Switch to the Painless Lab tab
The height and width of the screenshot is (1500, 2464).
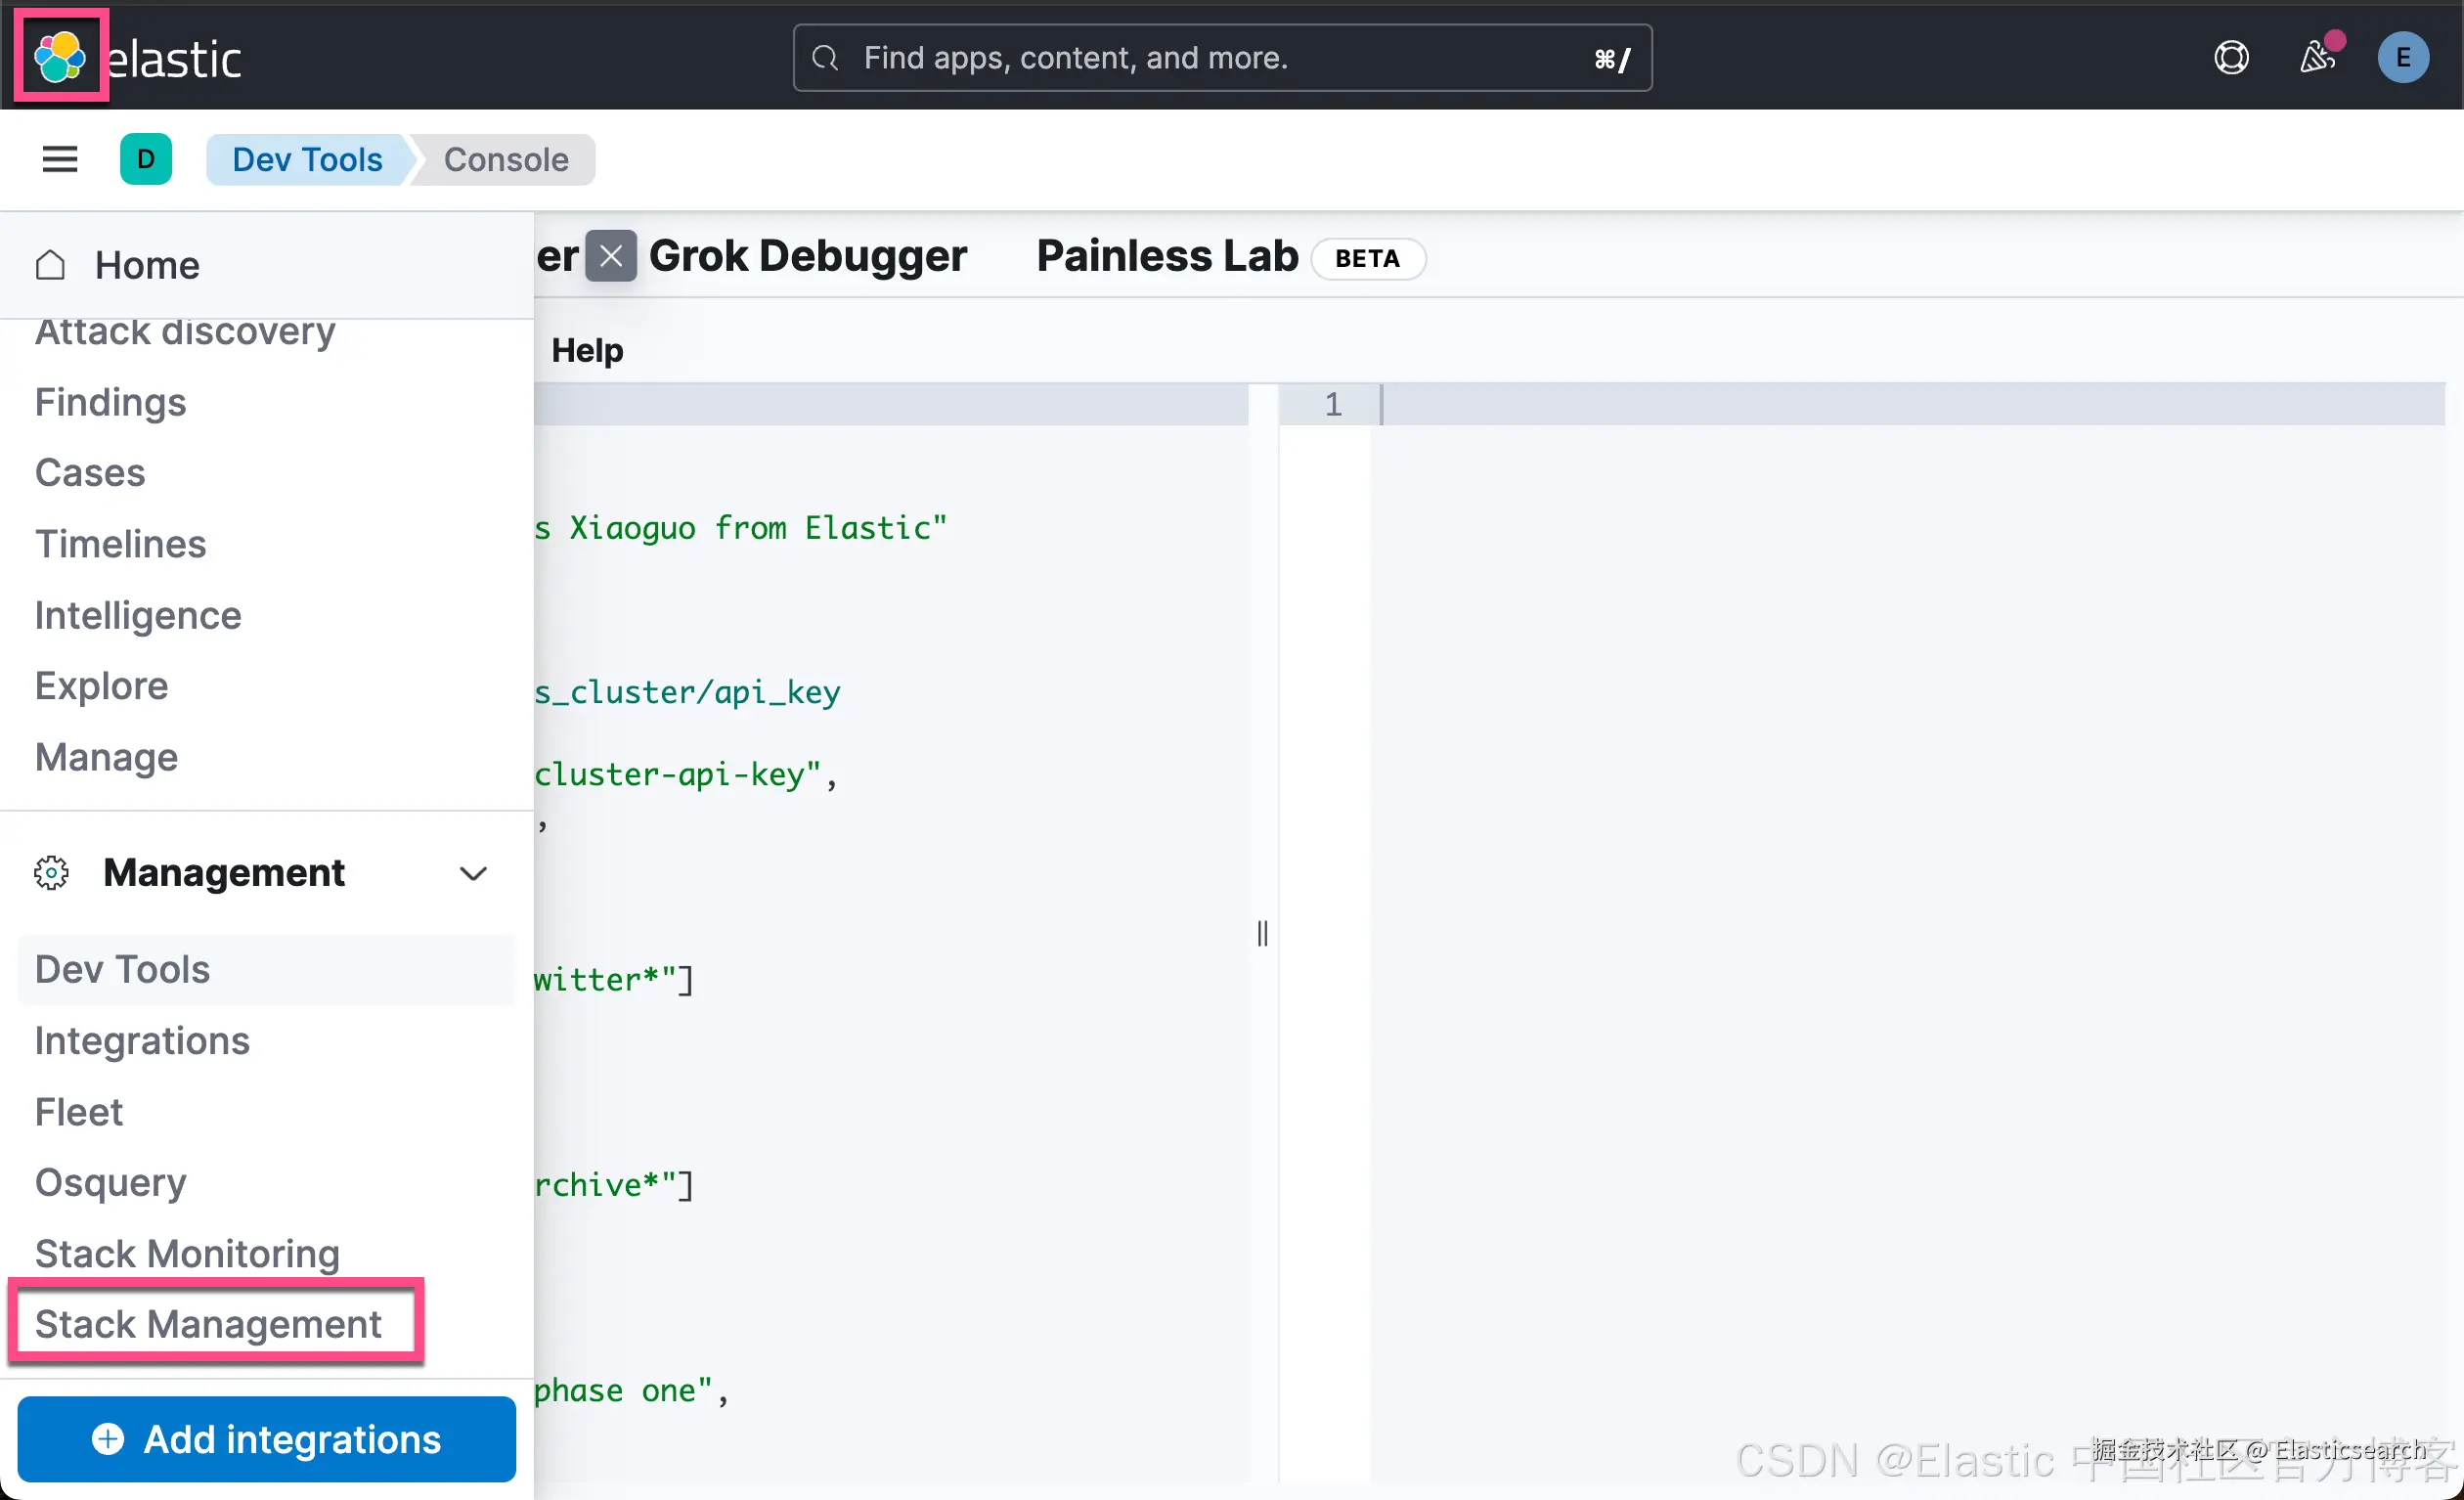(1166, 256)
